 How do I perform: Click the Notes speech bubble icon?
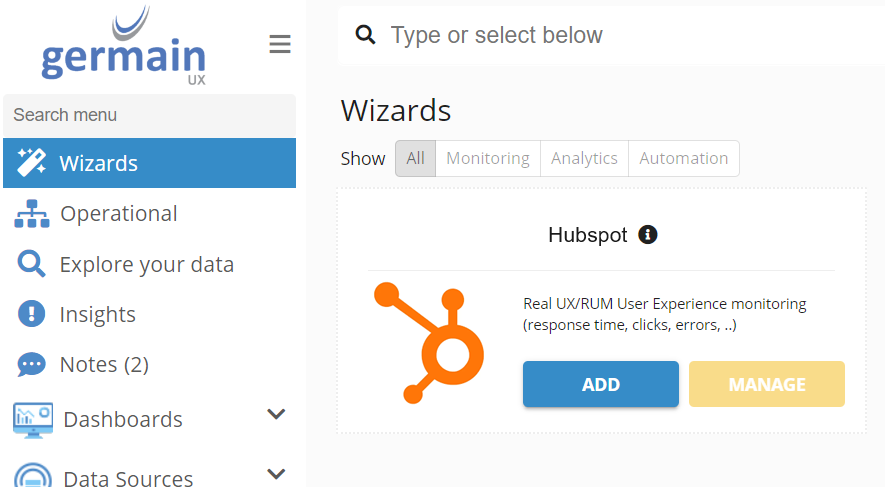tap(32, 365)
